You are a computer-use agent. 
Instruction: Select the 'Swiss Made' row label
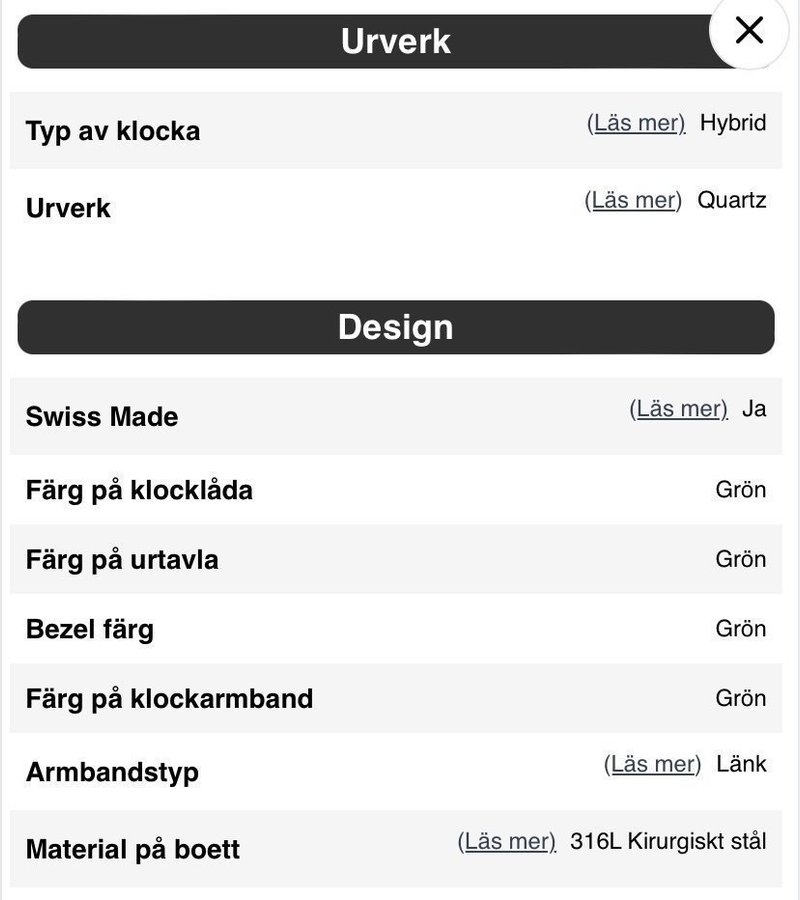click(102, 416)
